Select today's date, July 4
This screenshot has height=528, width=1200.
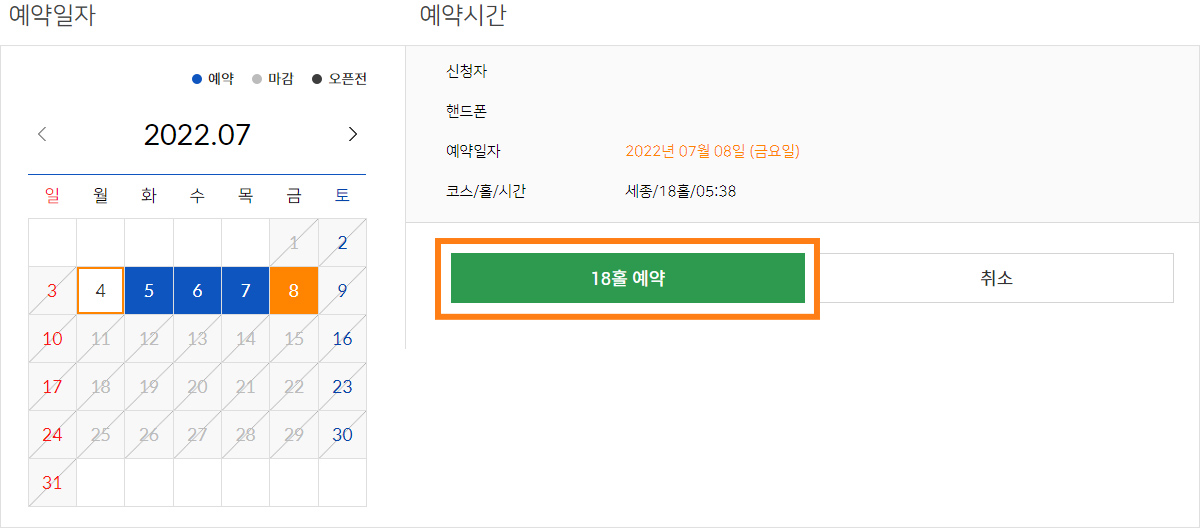pyautogui.click(x=100, y=291)
